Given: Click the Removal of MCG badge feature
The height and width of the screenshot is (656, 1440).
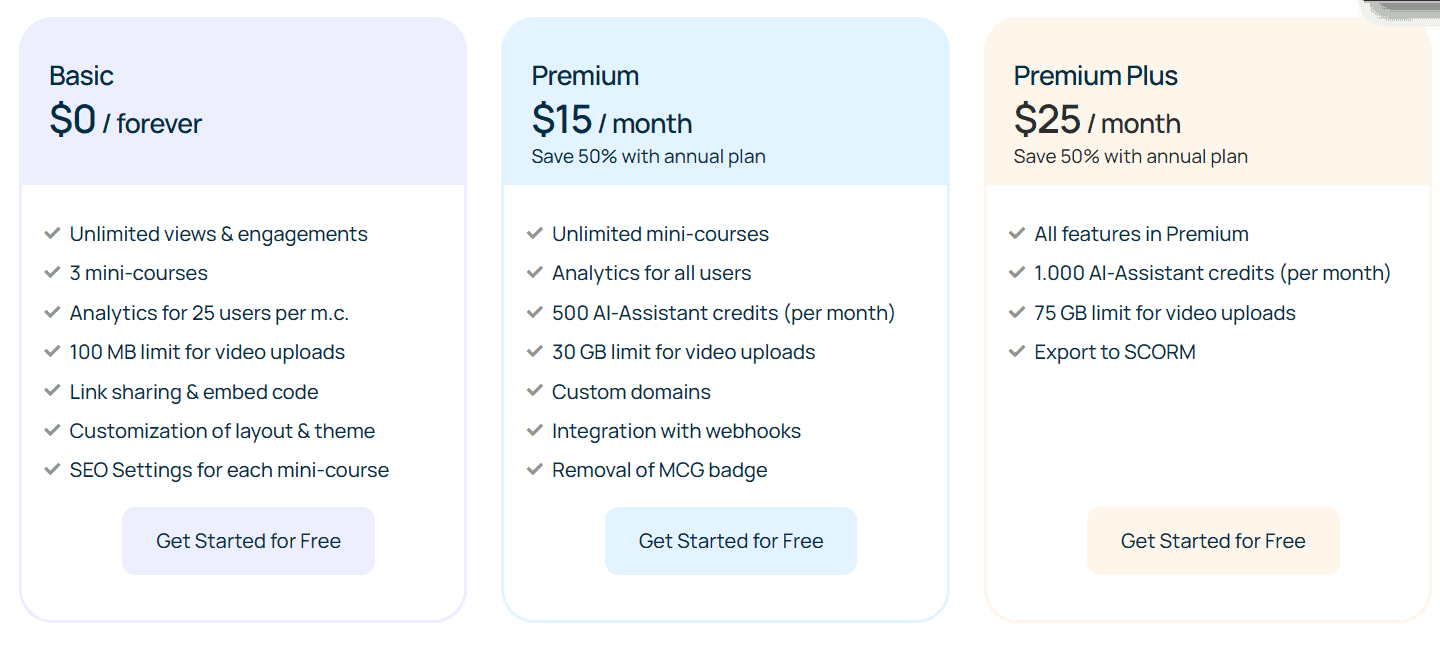Looking at the screenshot, I should click(x=660, y=469).
